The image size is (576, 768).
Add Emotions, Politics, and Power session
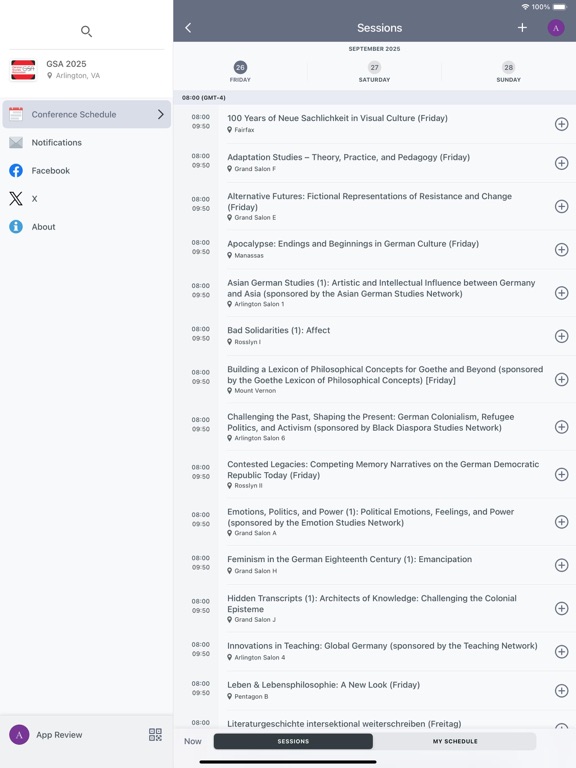click(x=561, y=522)
